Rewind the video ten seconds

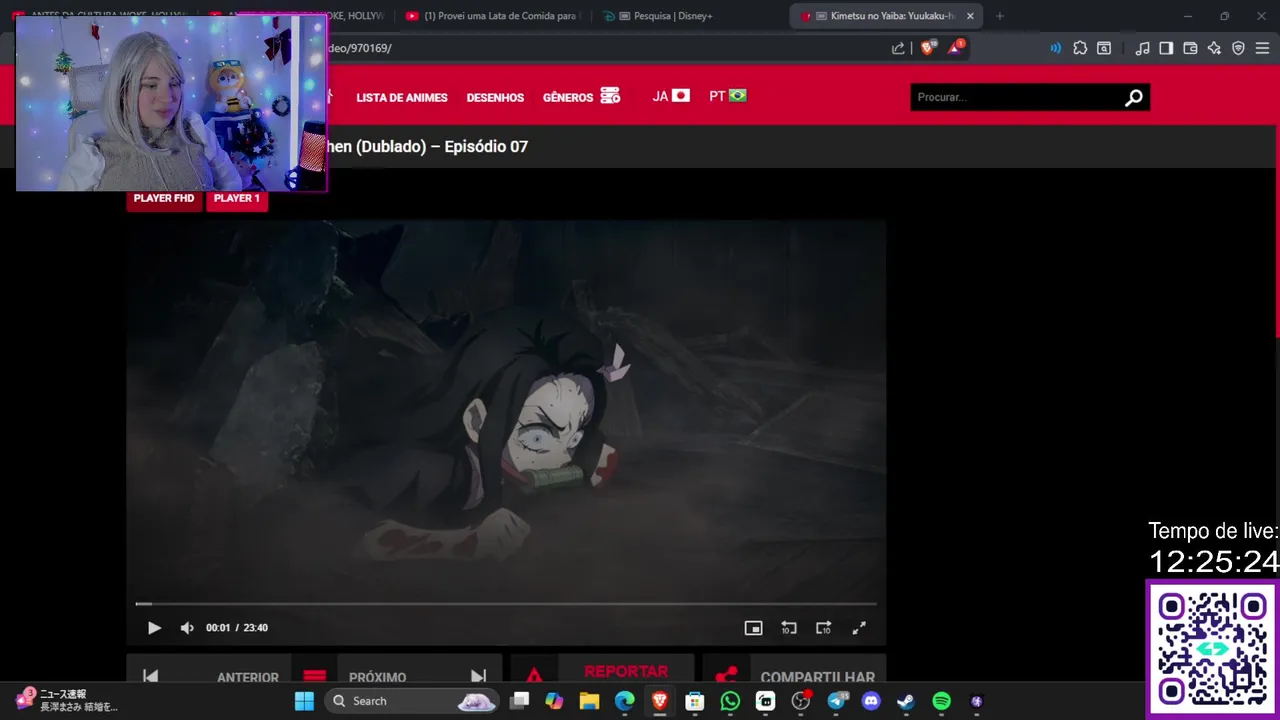(789, 628)
